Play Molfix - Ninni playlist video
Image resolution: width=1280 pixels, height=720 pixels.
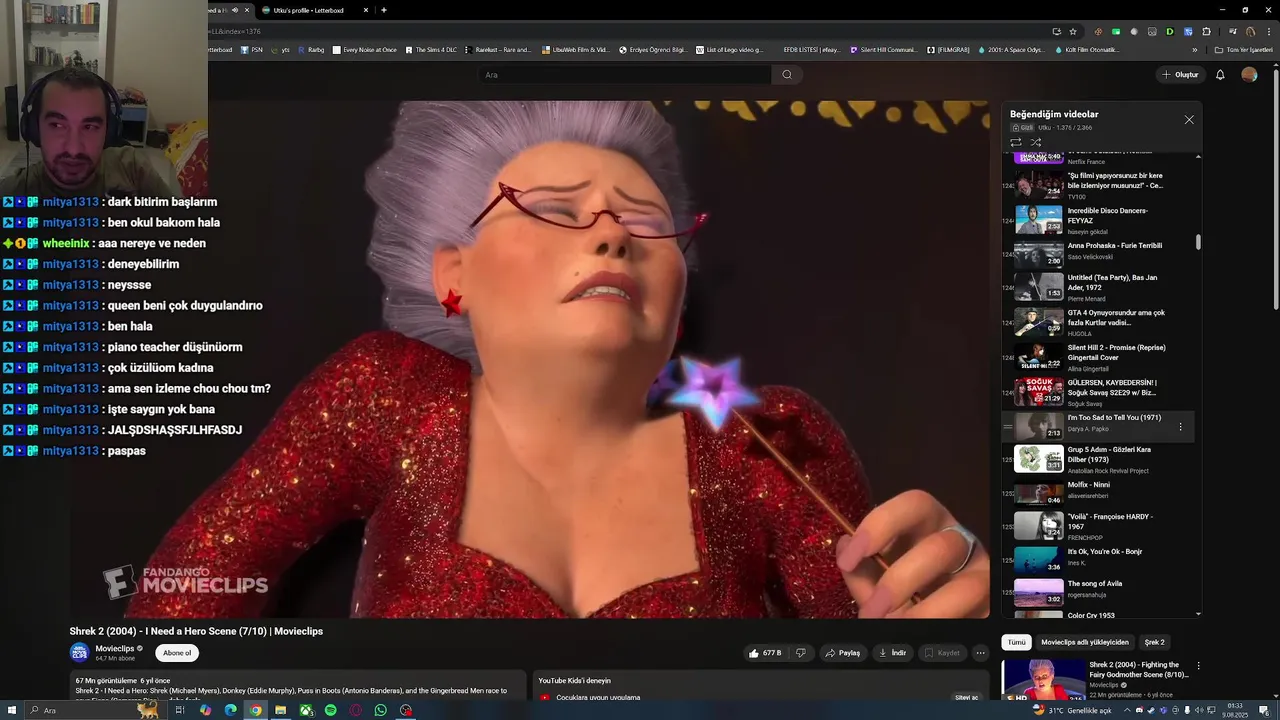[1100, 492]
